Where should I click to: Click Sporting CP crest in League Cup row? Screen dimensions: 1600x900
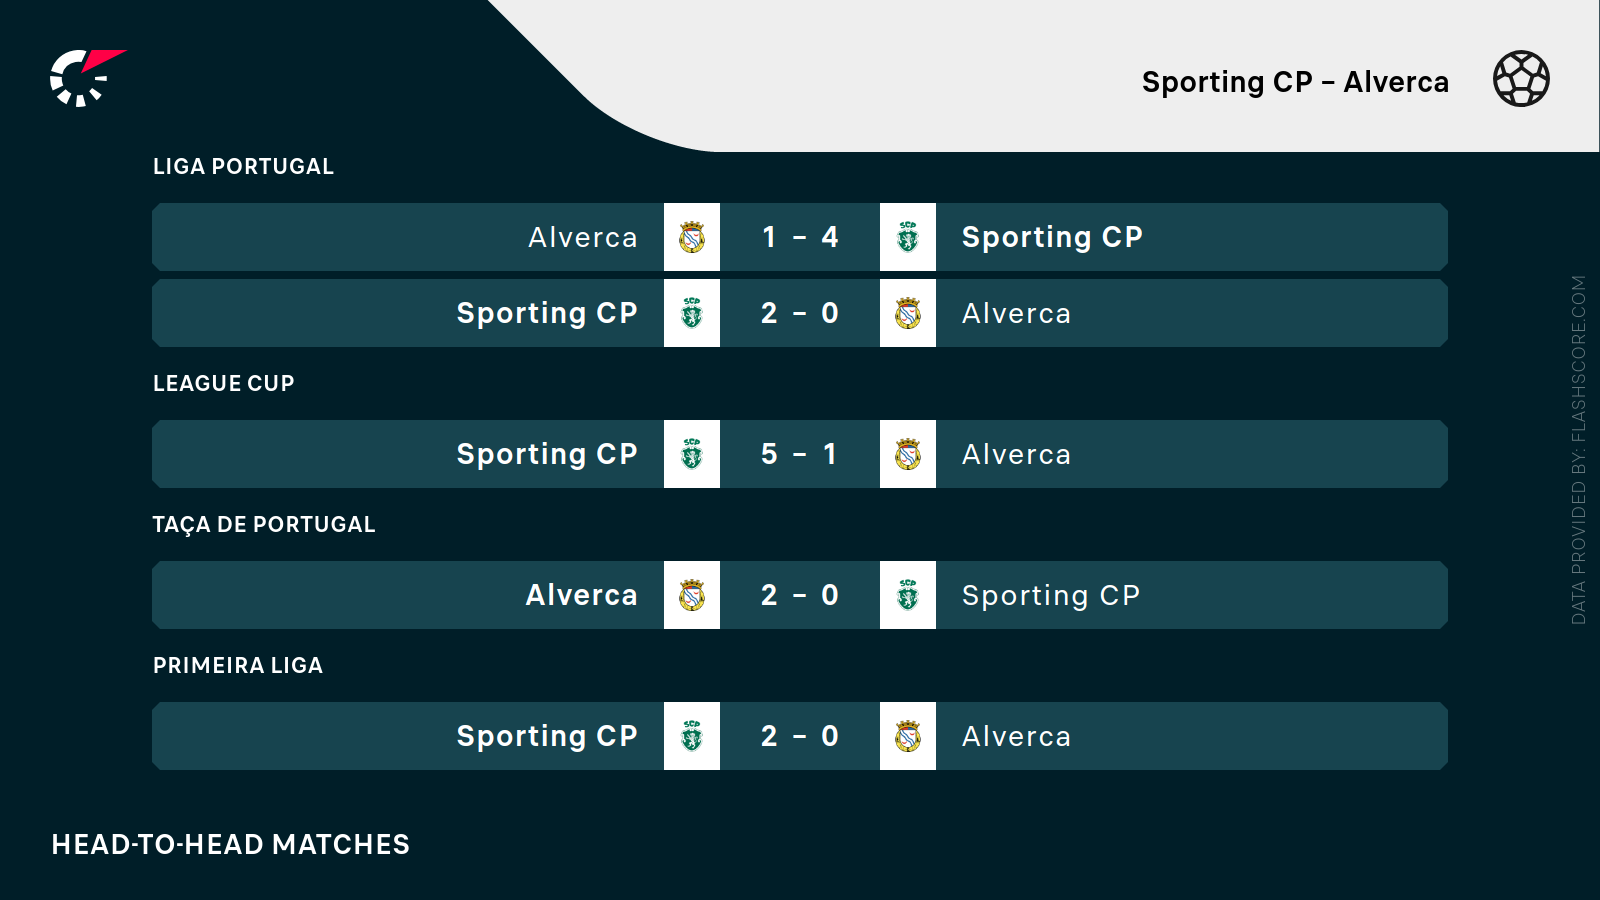[692, 454]
